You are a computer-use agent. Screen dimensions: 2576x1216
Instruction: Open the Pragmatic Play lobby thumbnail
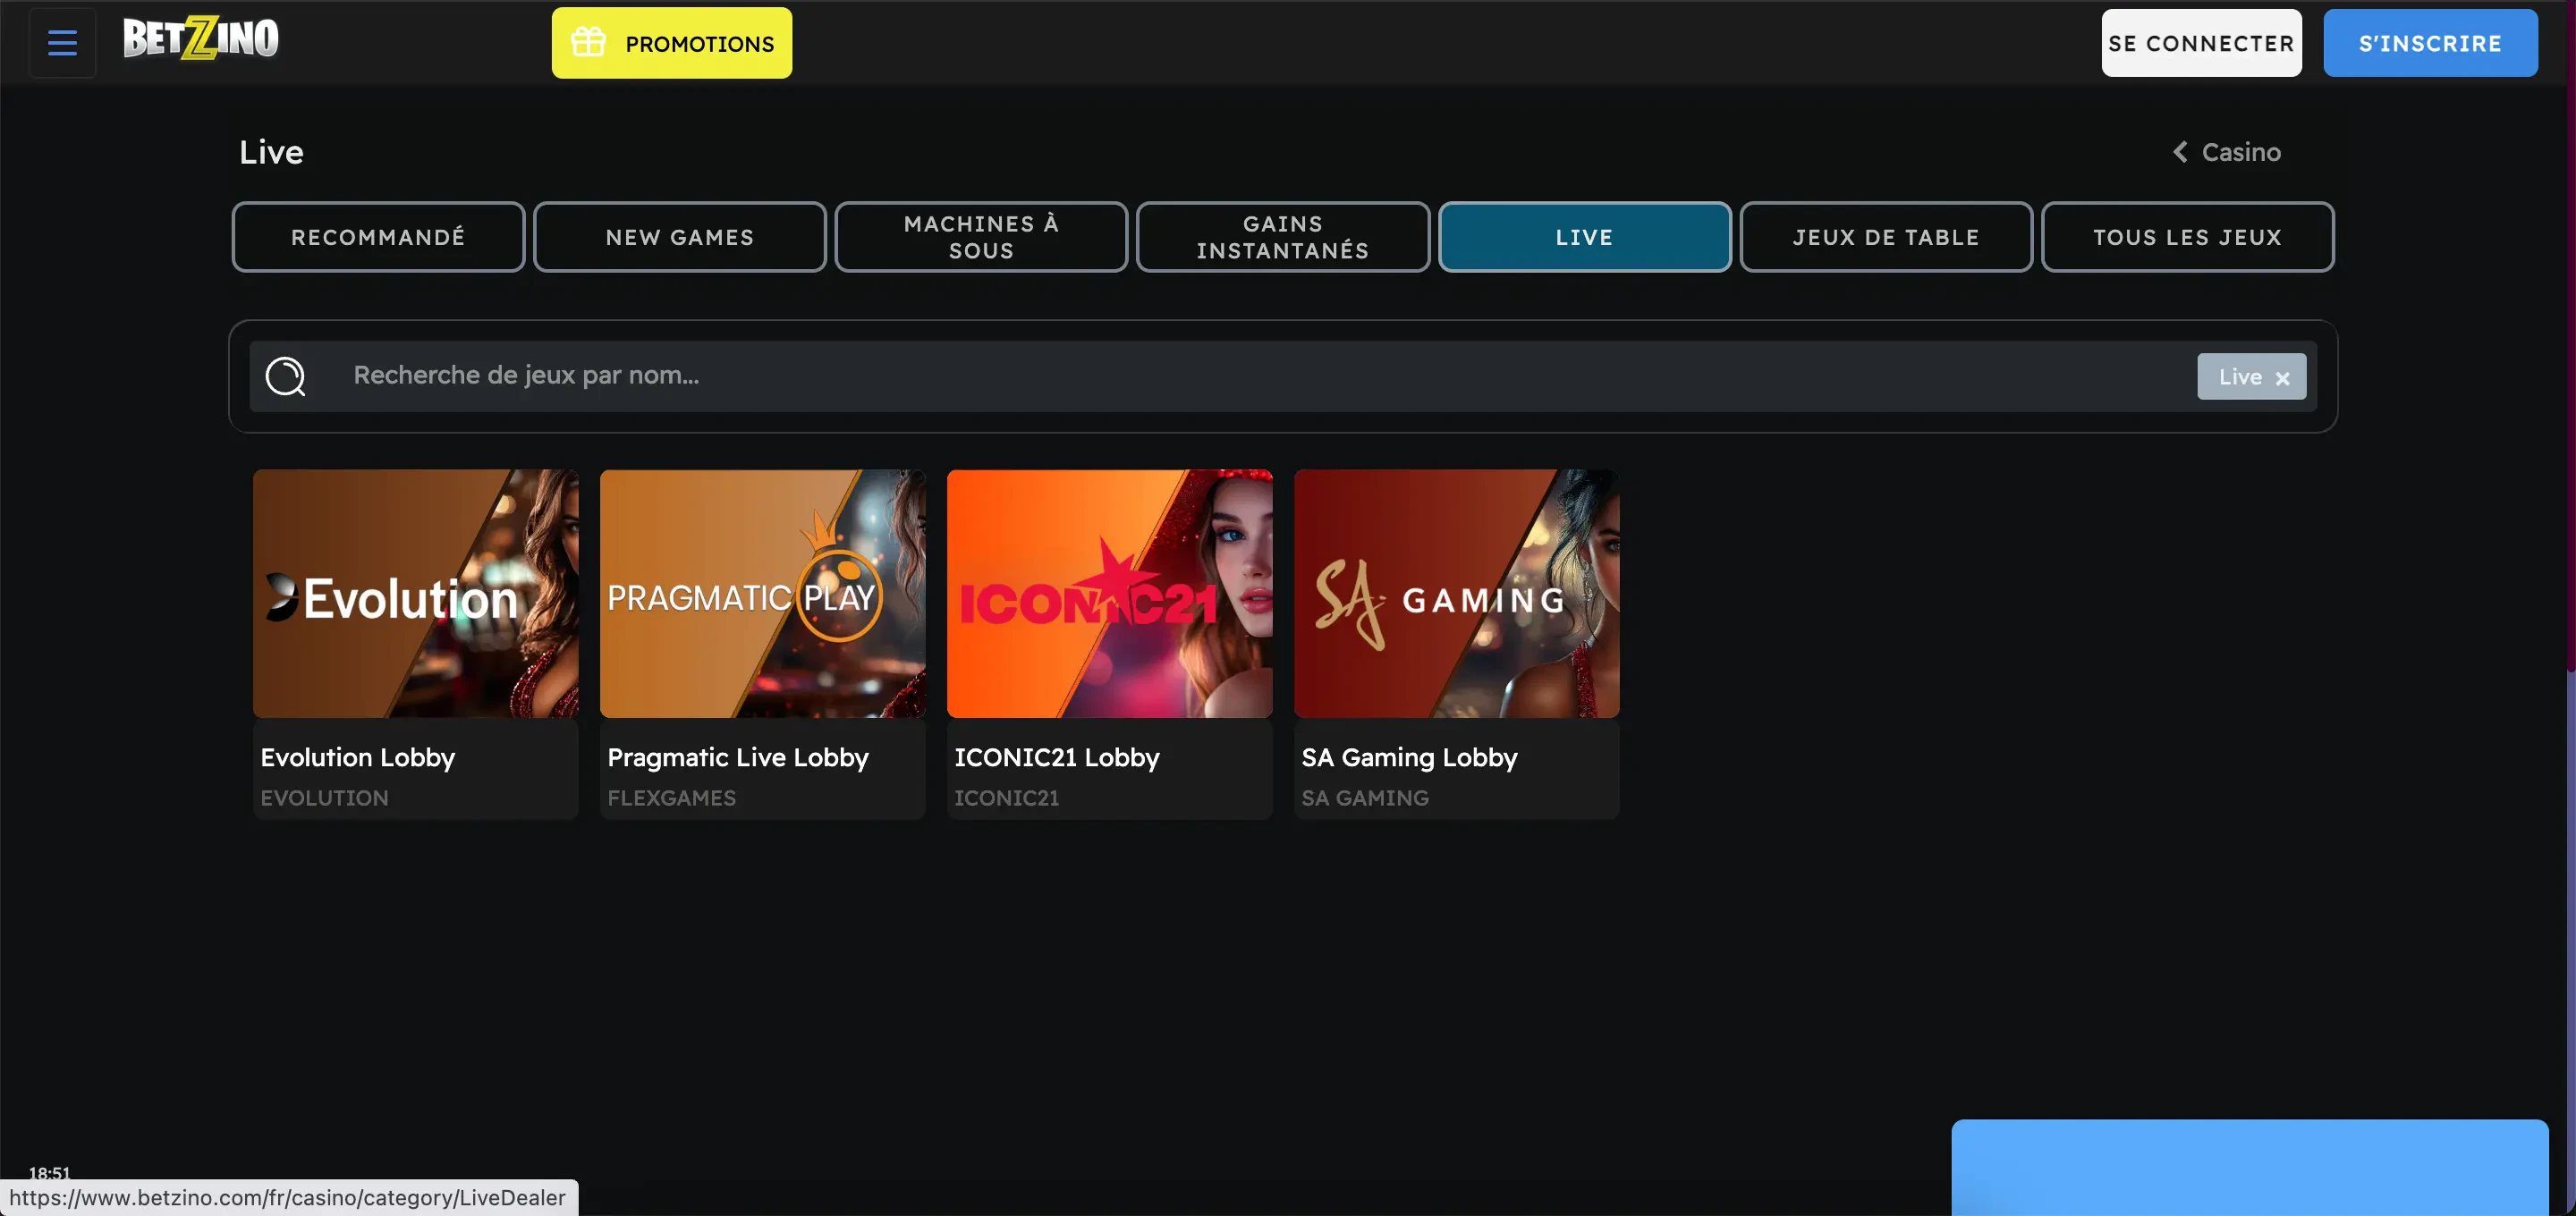(x=762, y=593)
